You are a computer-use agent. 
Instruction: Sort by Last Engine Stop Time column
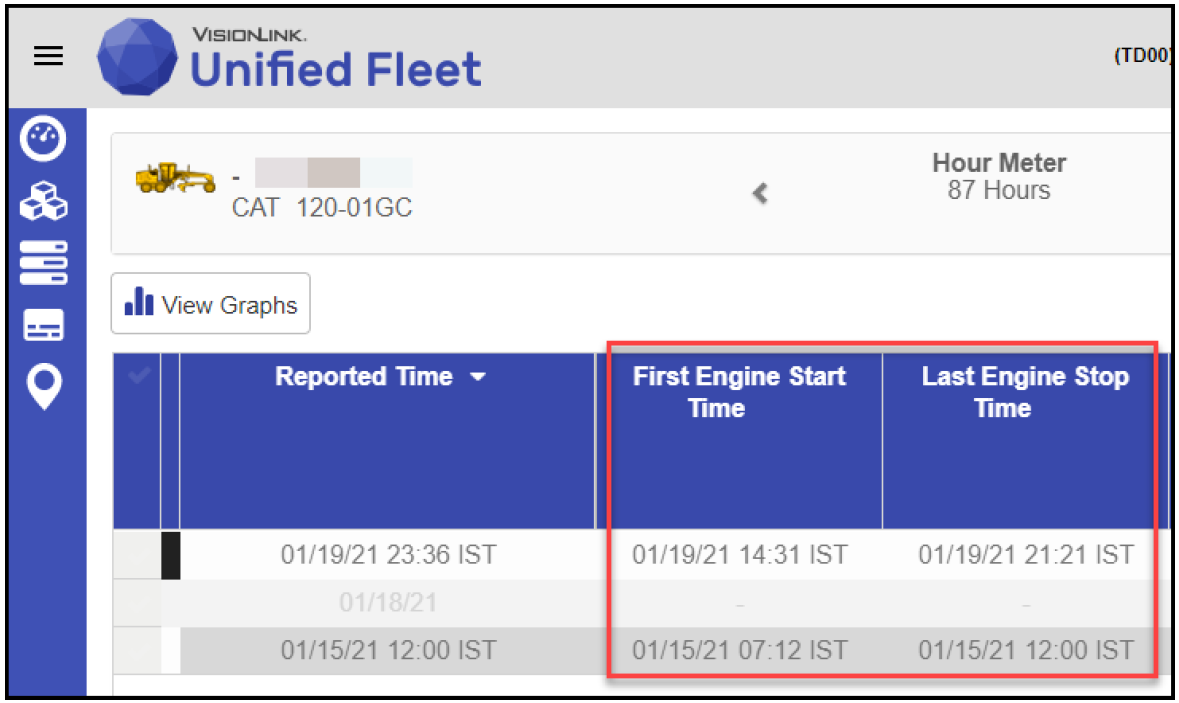[1025, 392]
